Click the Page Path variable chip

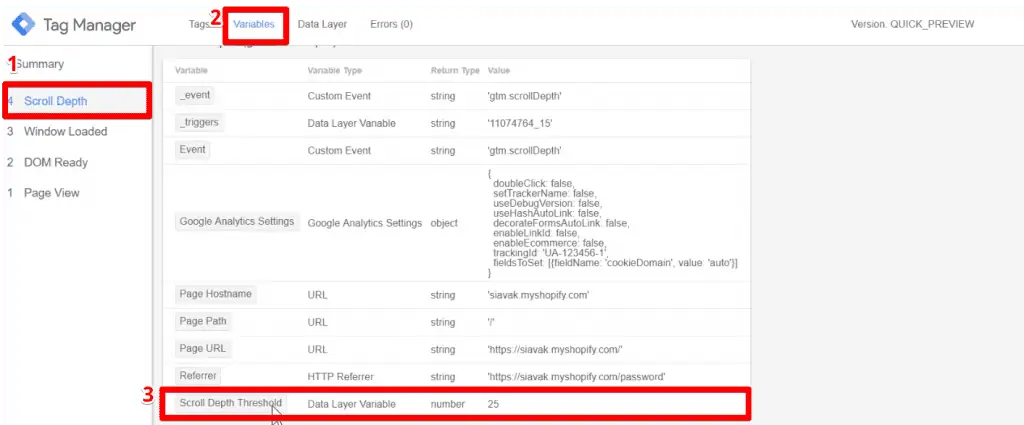202,321
